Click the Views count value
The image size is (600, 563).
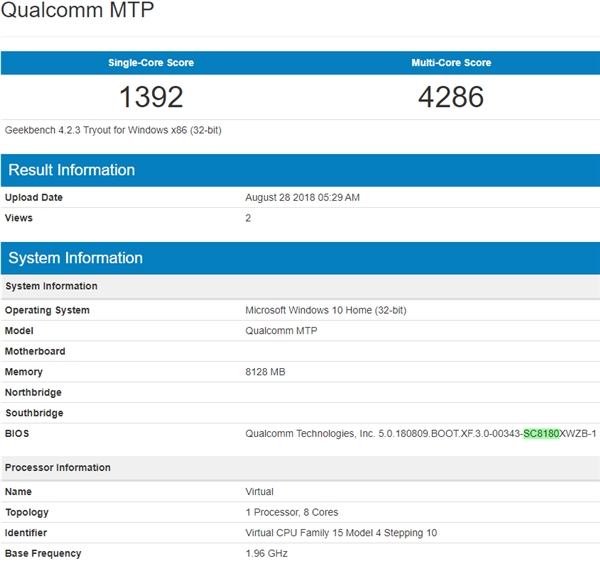coord(248,218)
